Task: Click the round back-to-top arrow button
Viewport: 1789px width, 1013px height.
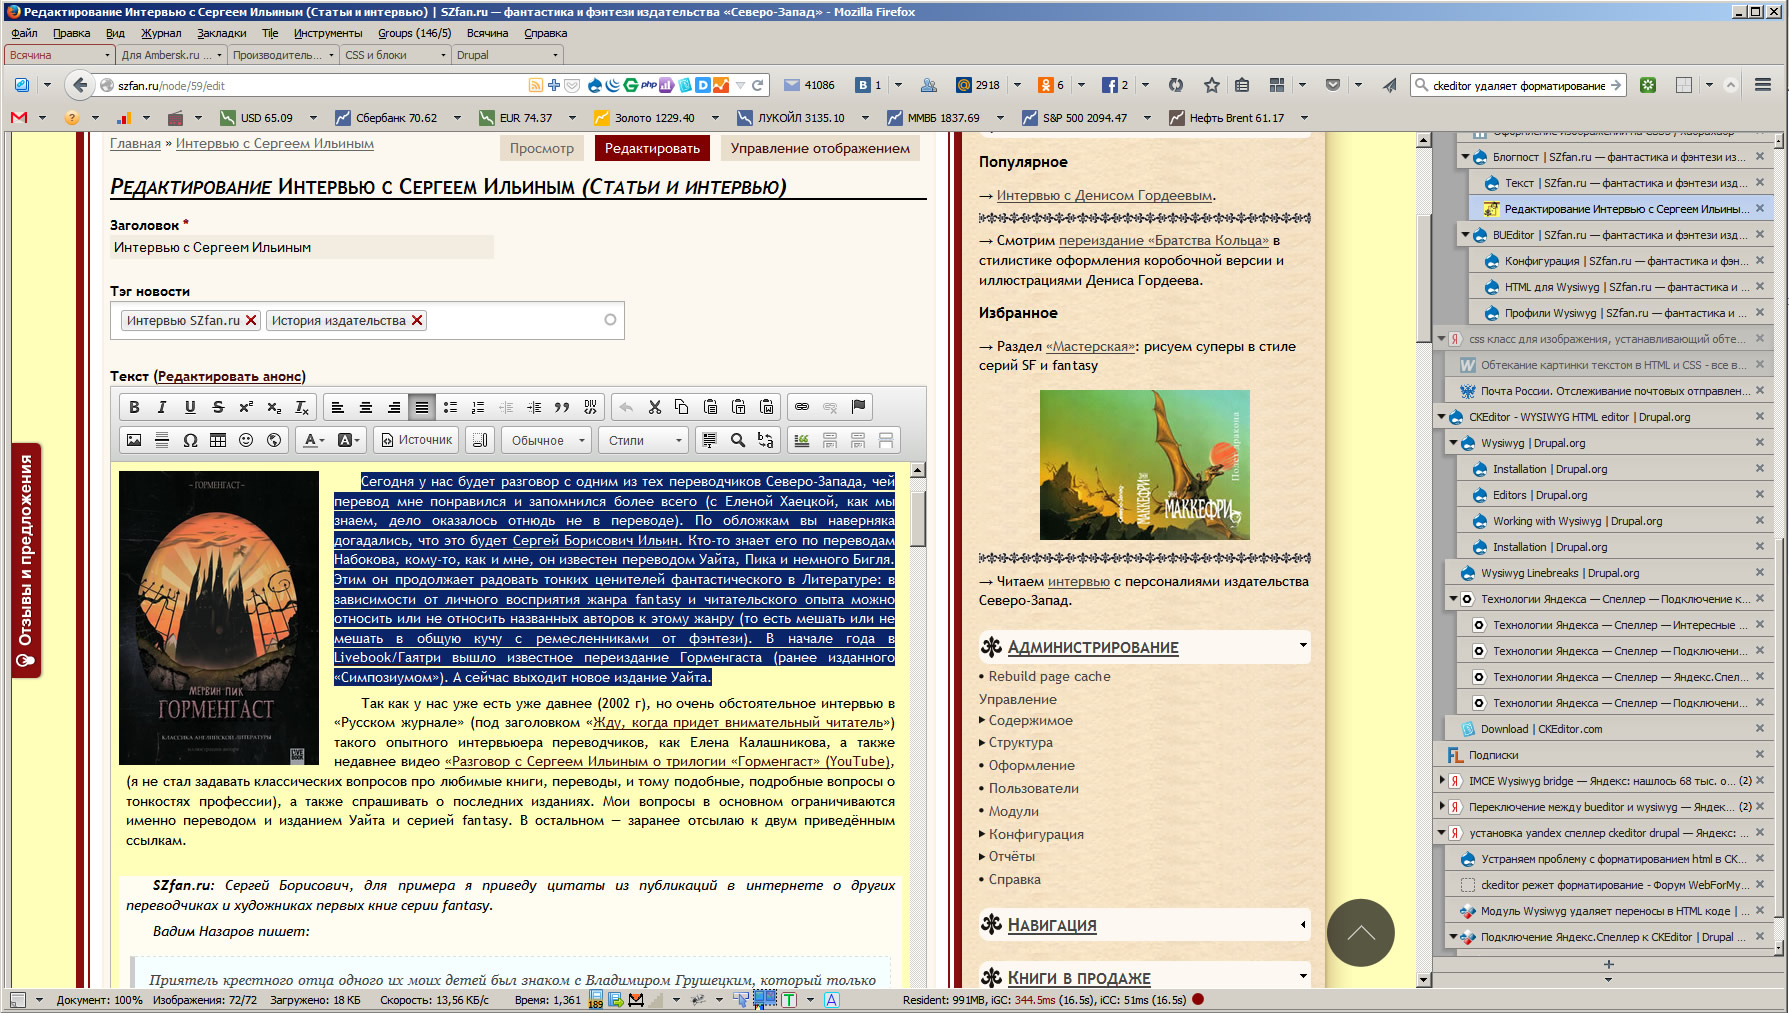Action: pos(1360,932)
